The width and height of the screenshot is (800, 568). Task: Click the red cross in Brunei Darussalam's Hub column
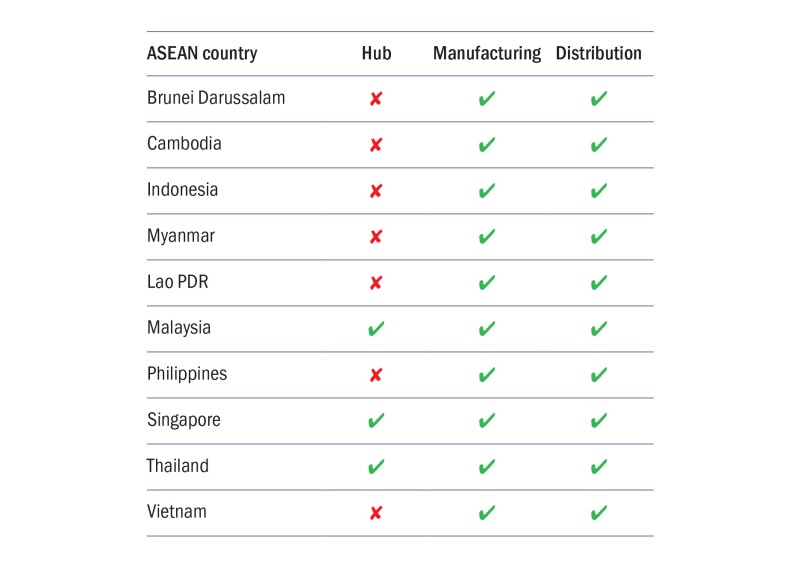pyautogui.click(x=376, y=99)
